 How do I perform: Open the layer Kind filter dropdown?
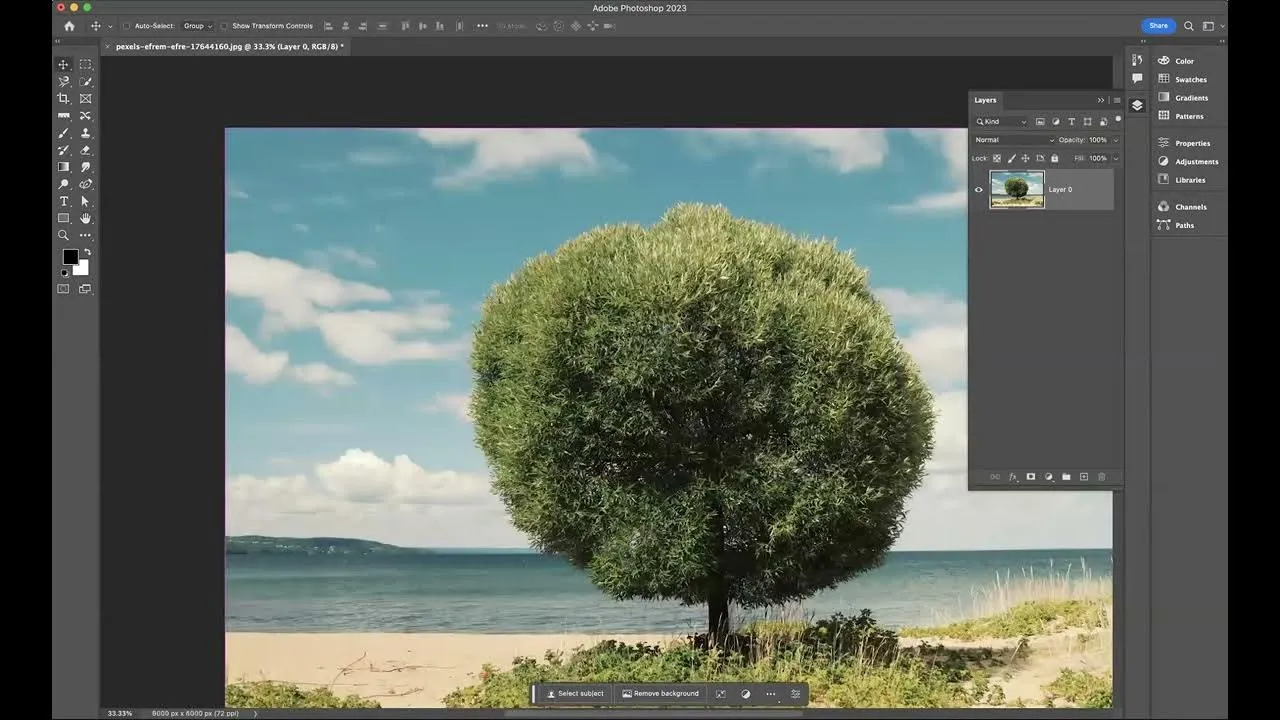[x=1024, y=121]
